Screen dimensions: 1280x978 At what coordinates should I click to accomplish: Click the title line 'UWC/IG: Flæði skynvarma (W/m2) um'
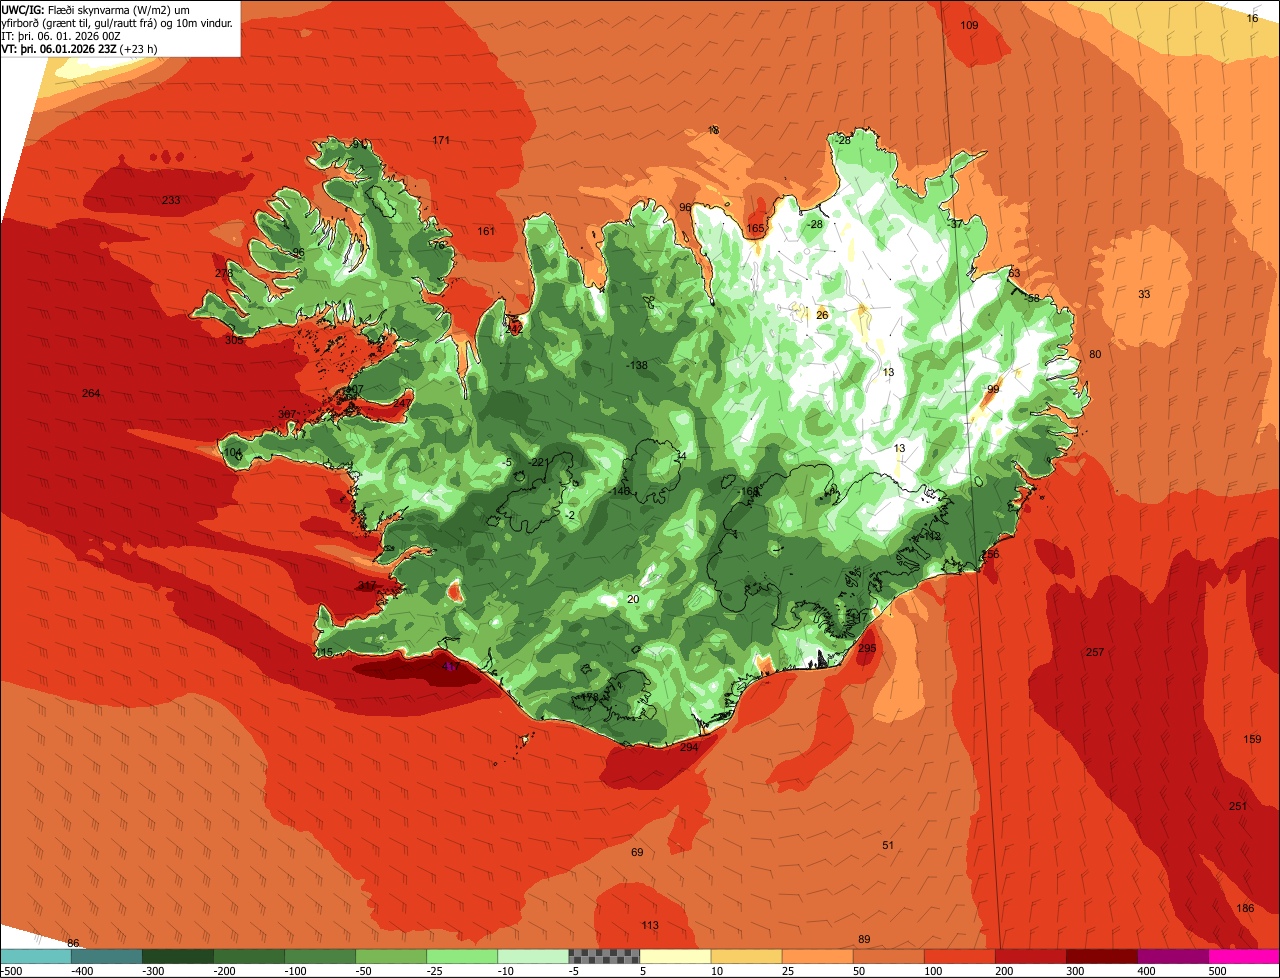(x=96, y=9)
